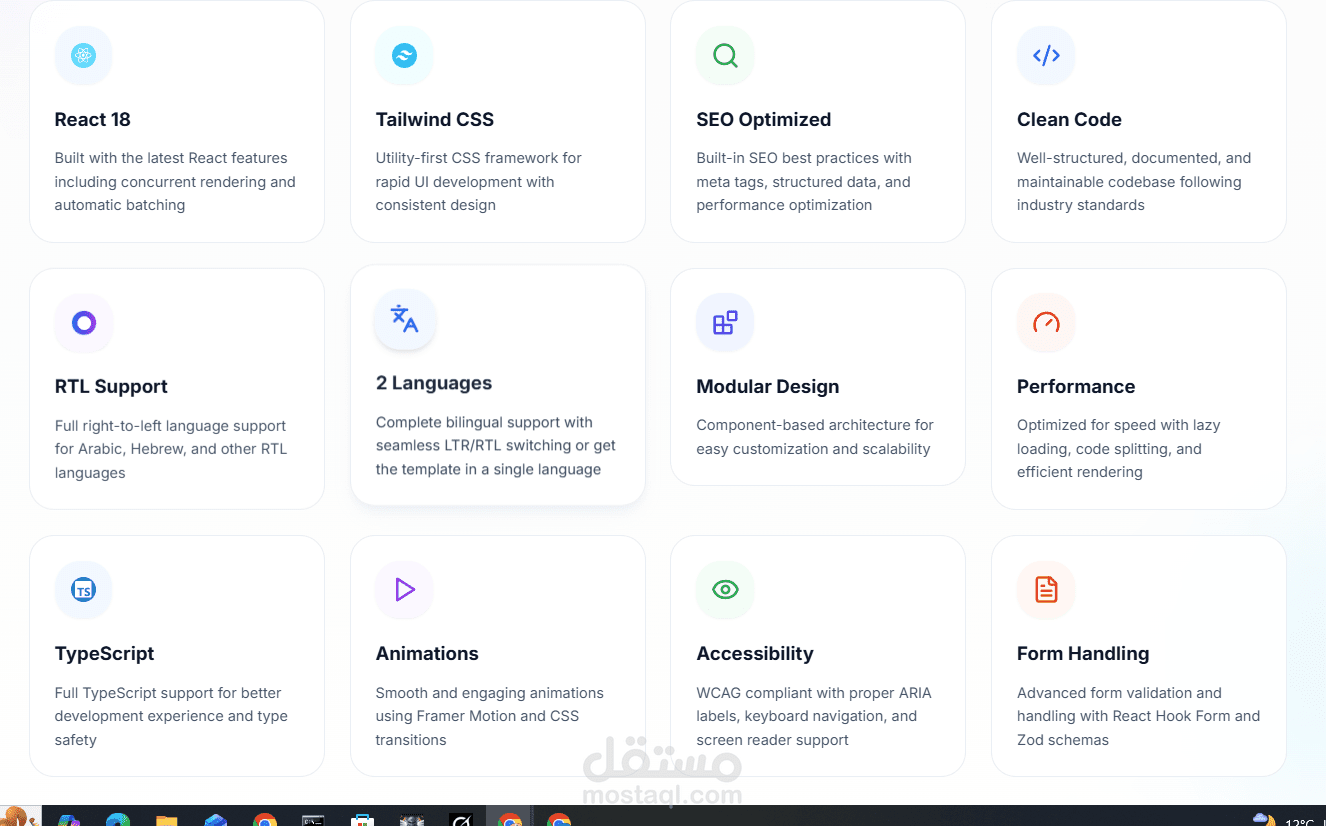
Task: Click the Performance speedometer icon
Action: [x=1046, y=323]
